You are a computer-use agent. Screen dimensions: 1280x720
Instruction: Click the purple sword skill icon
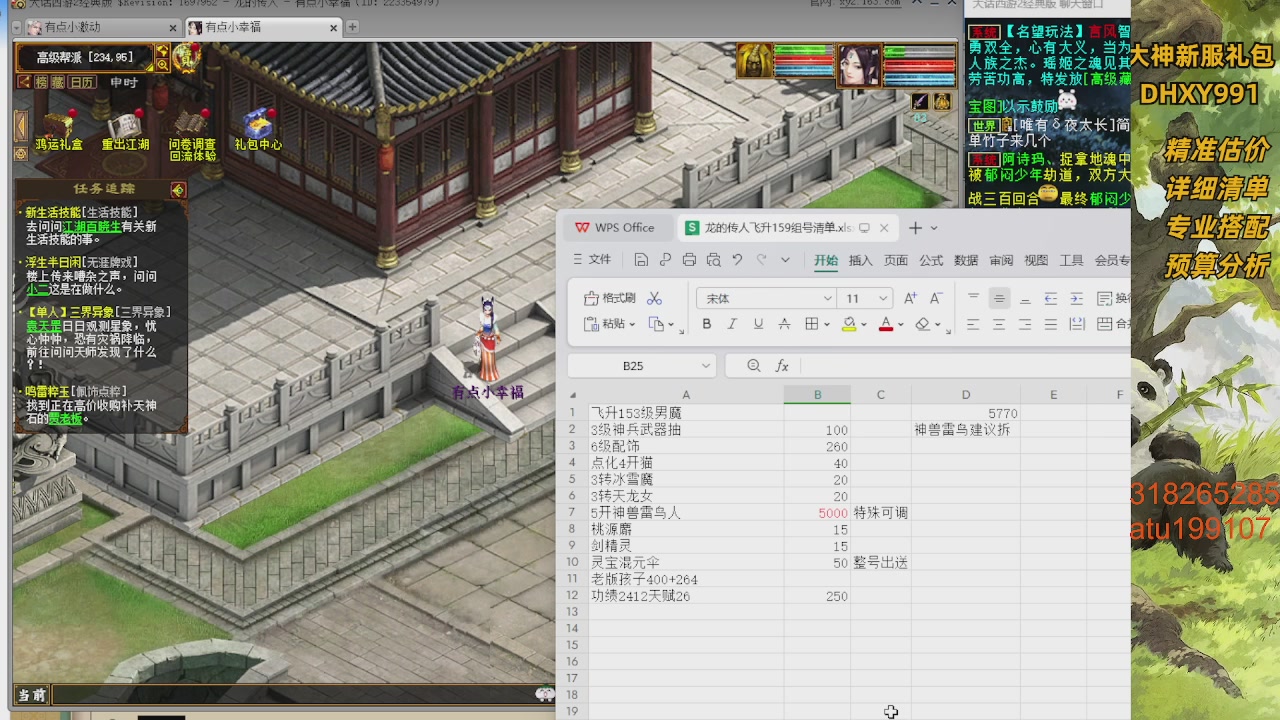point(920,101)
